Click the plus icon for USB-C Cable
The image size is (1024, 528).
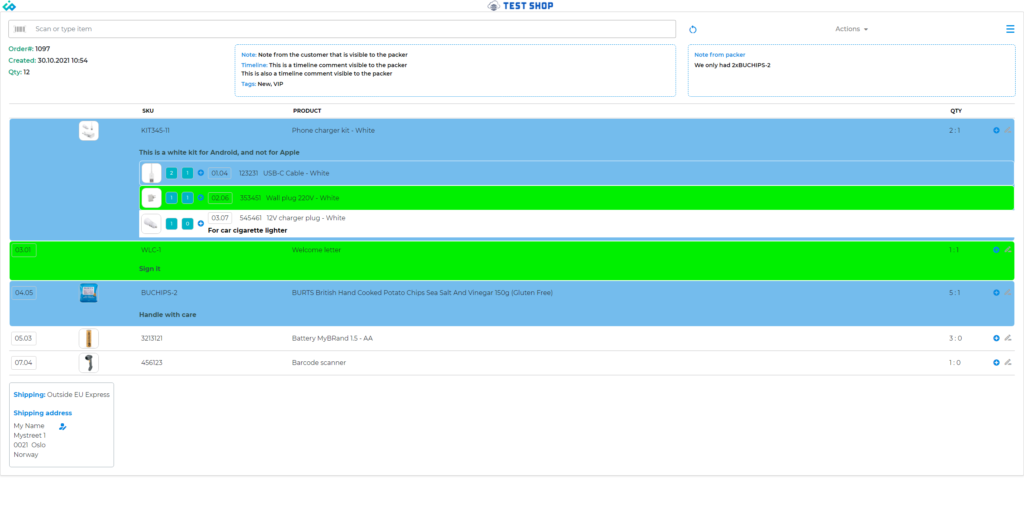(200, 173)
